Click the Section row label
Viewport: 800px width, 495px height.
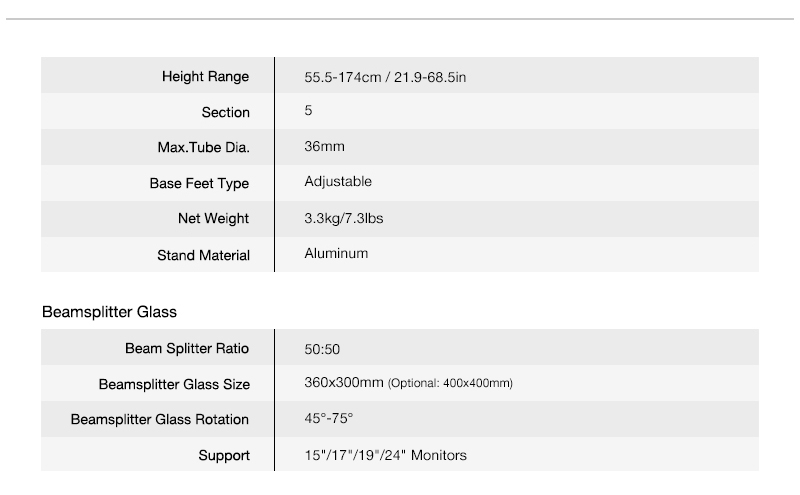click(225, 112)
